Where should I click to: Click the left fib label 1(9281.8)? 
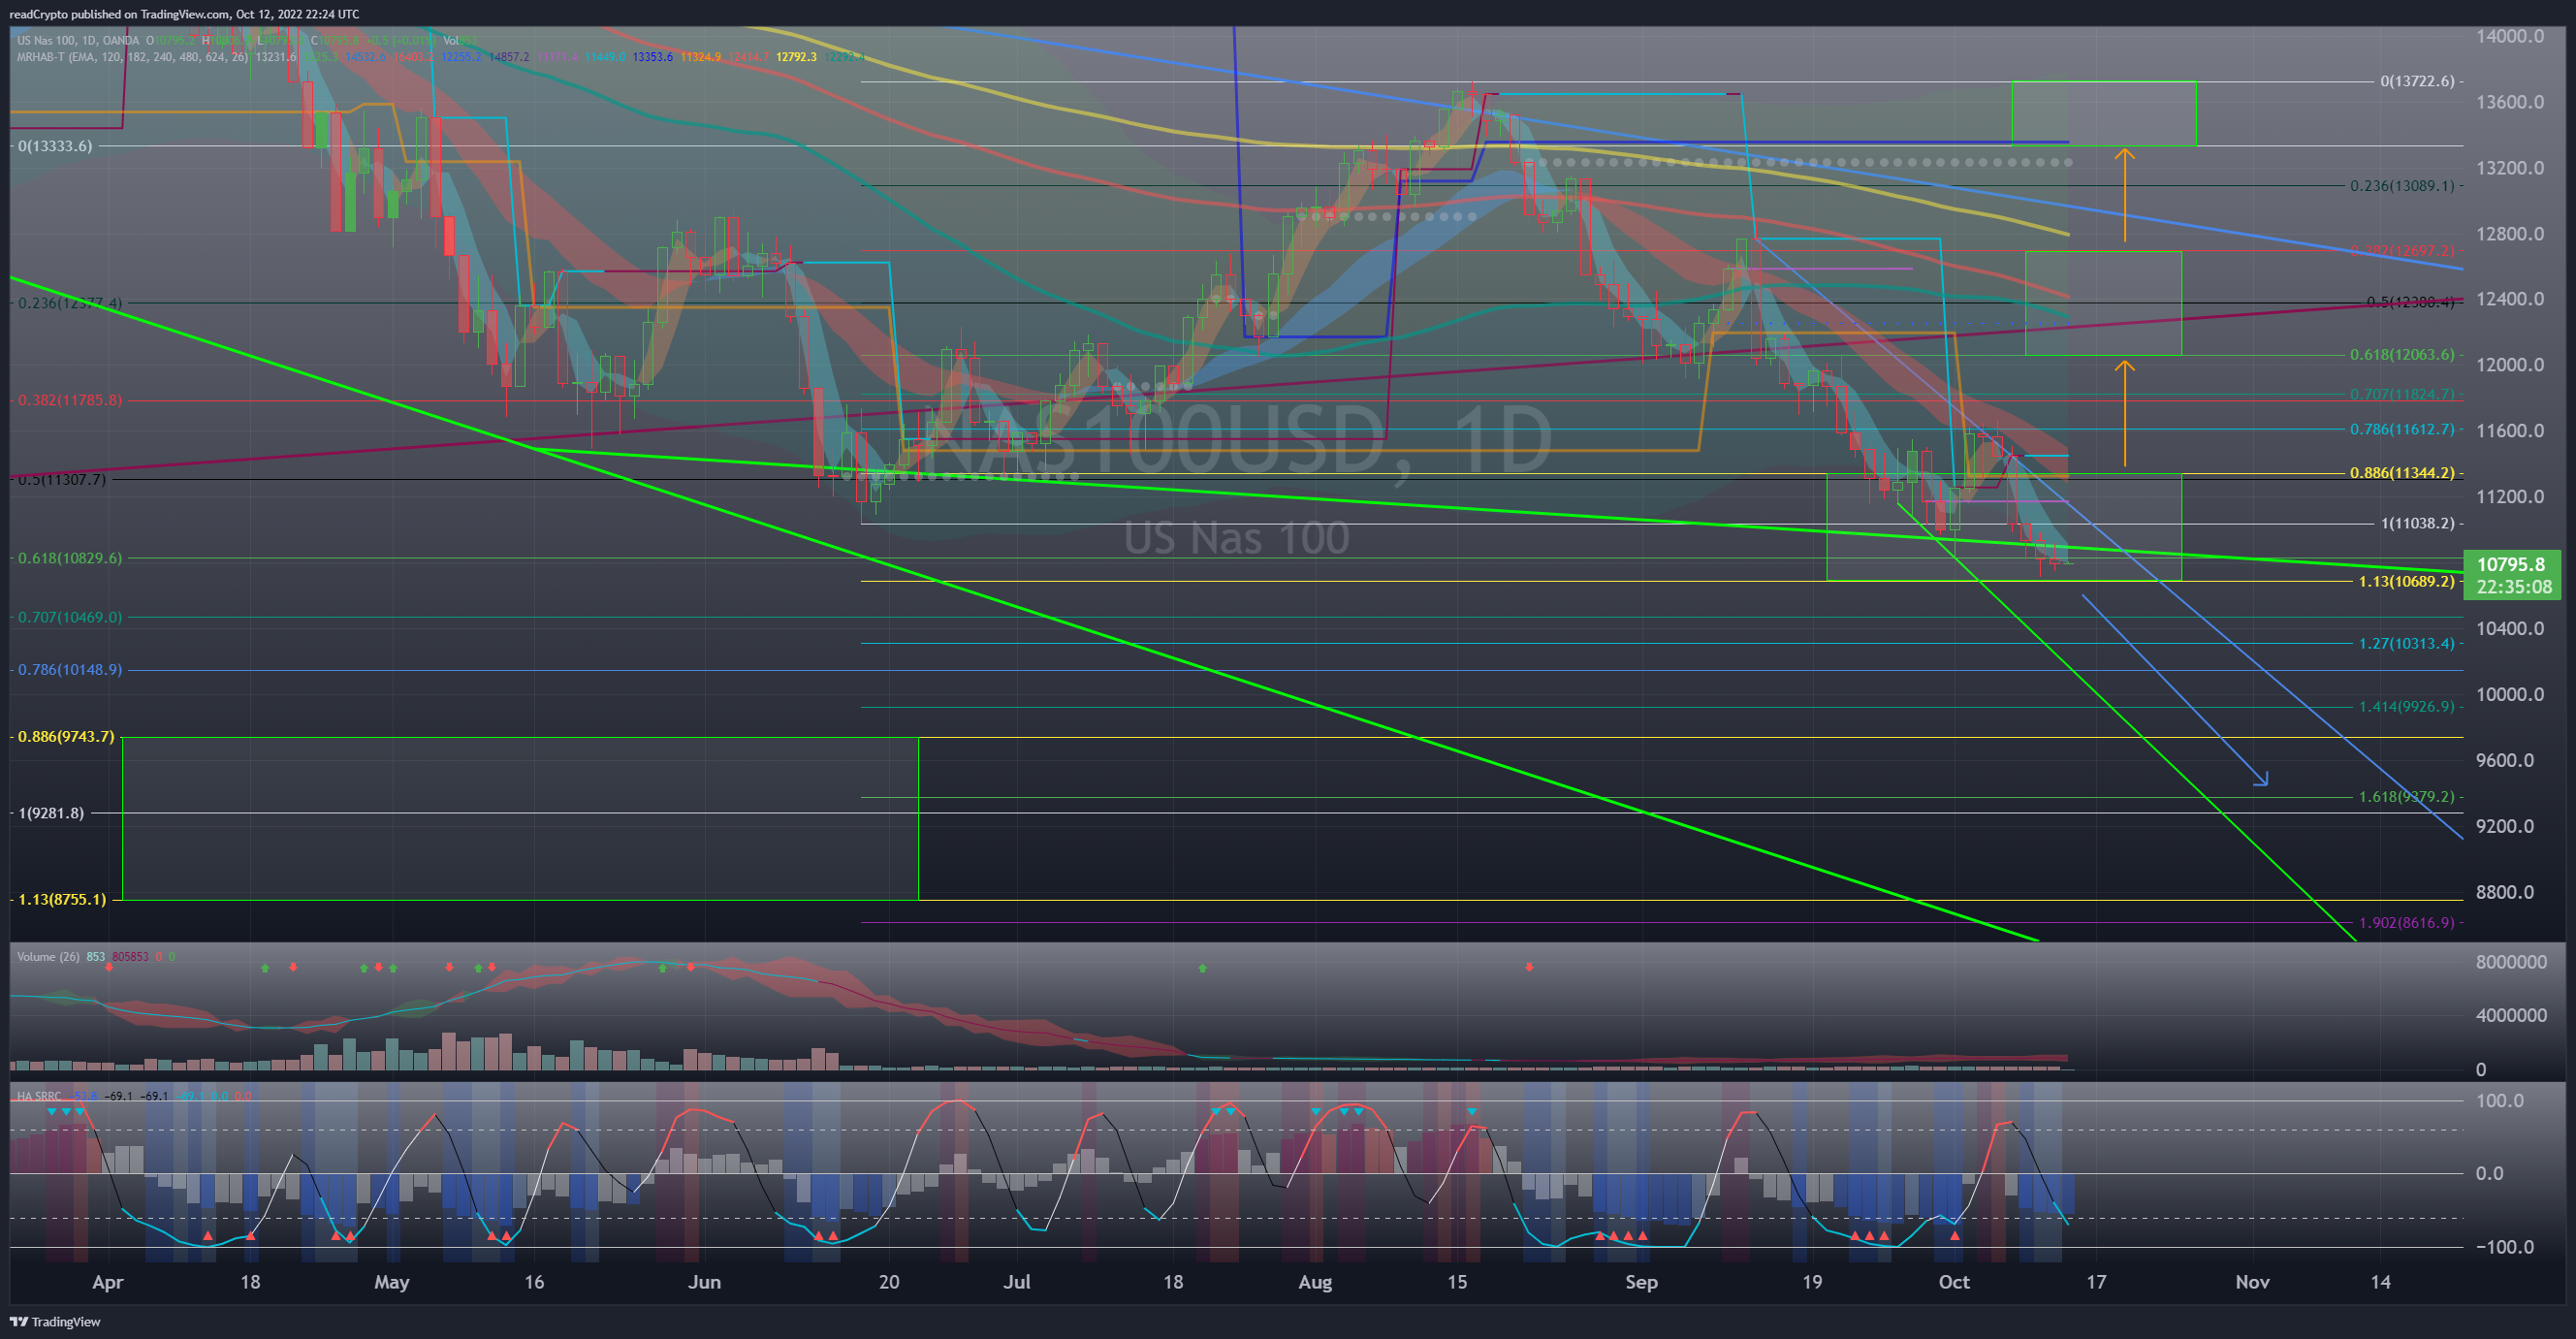point(51,813)
